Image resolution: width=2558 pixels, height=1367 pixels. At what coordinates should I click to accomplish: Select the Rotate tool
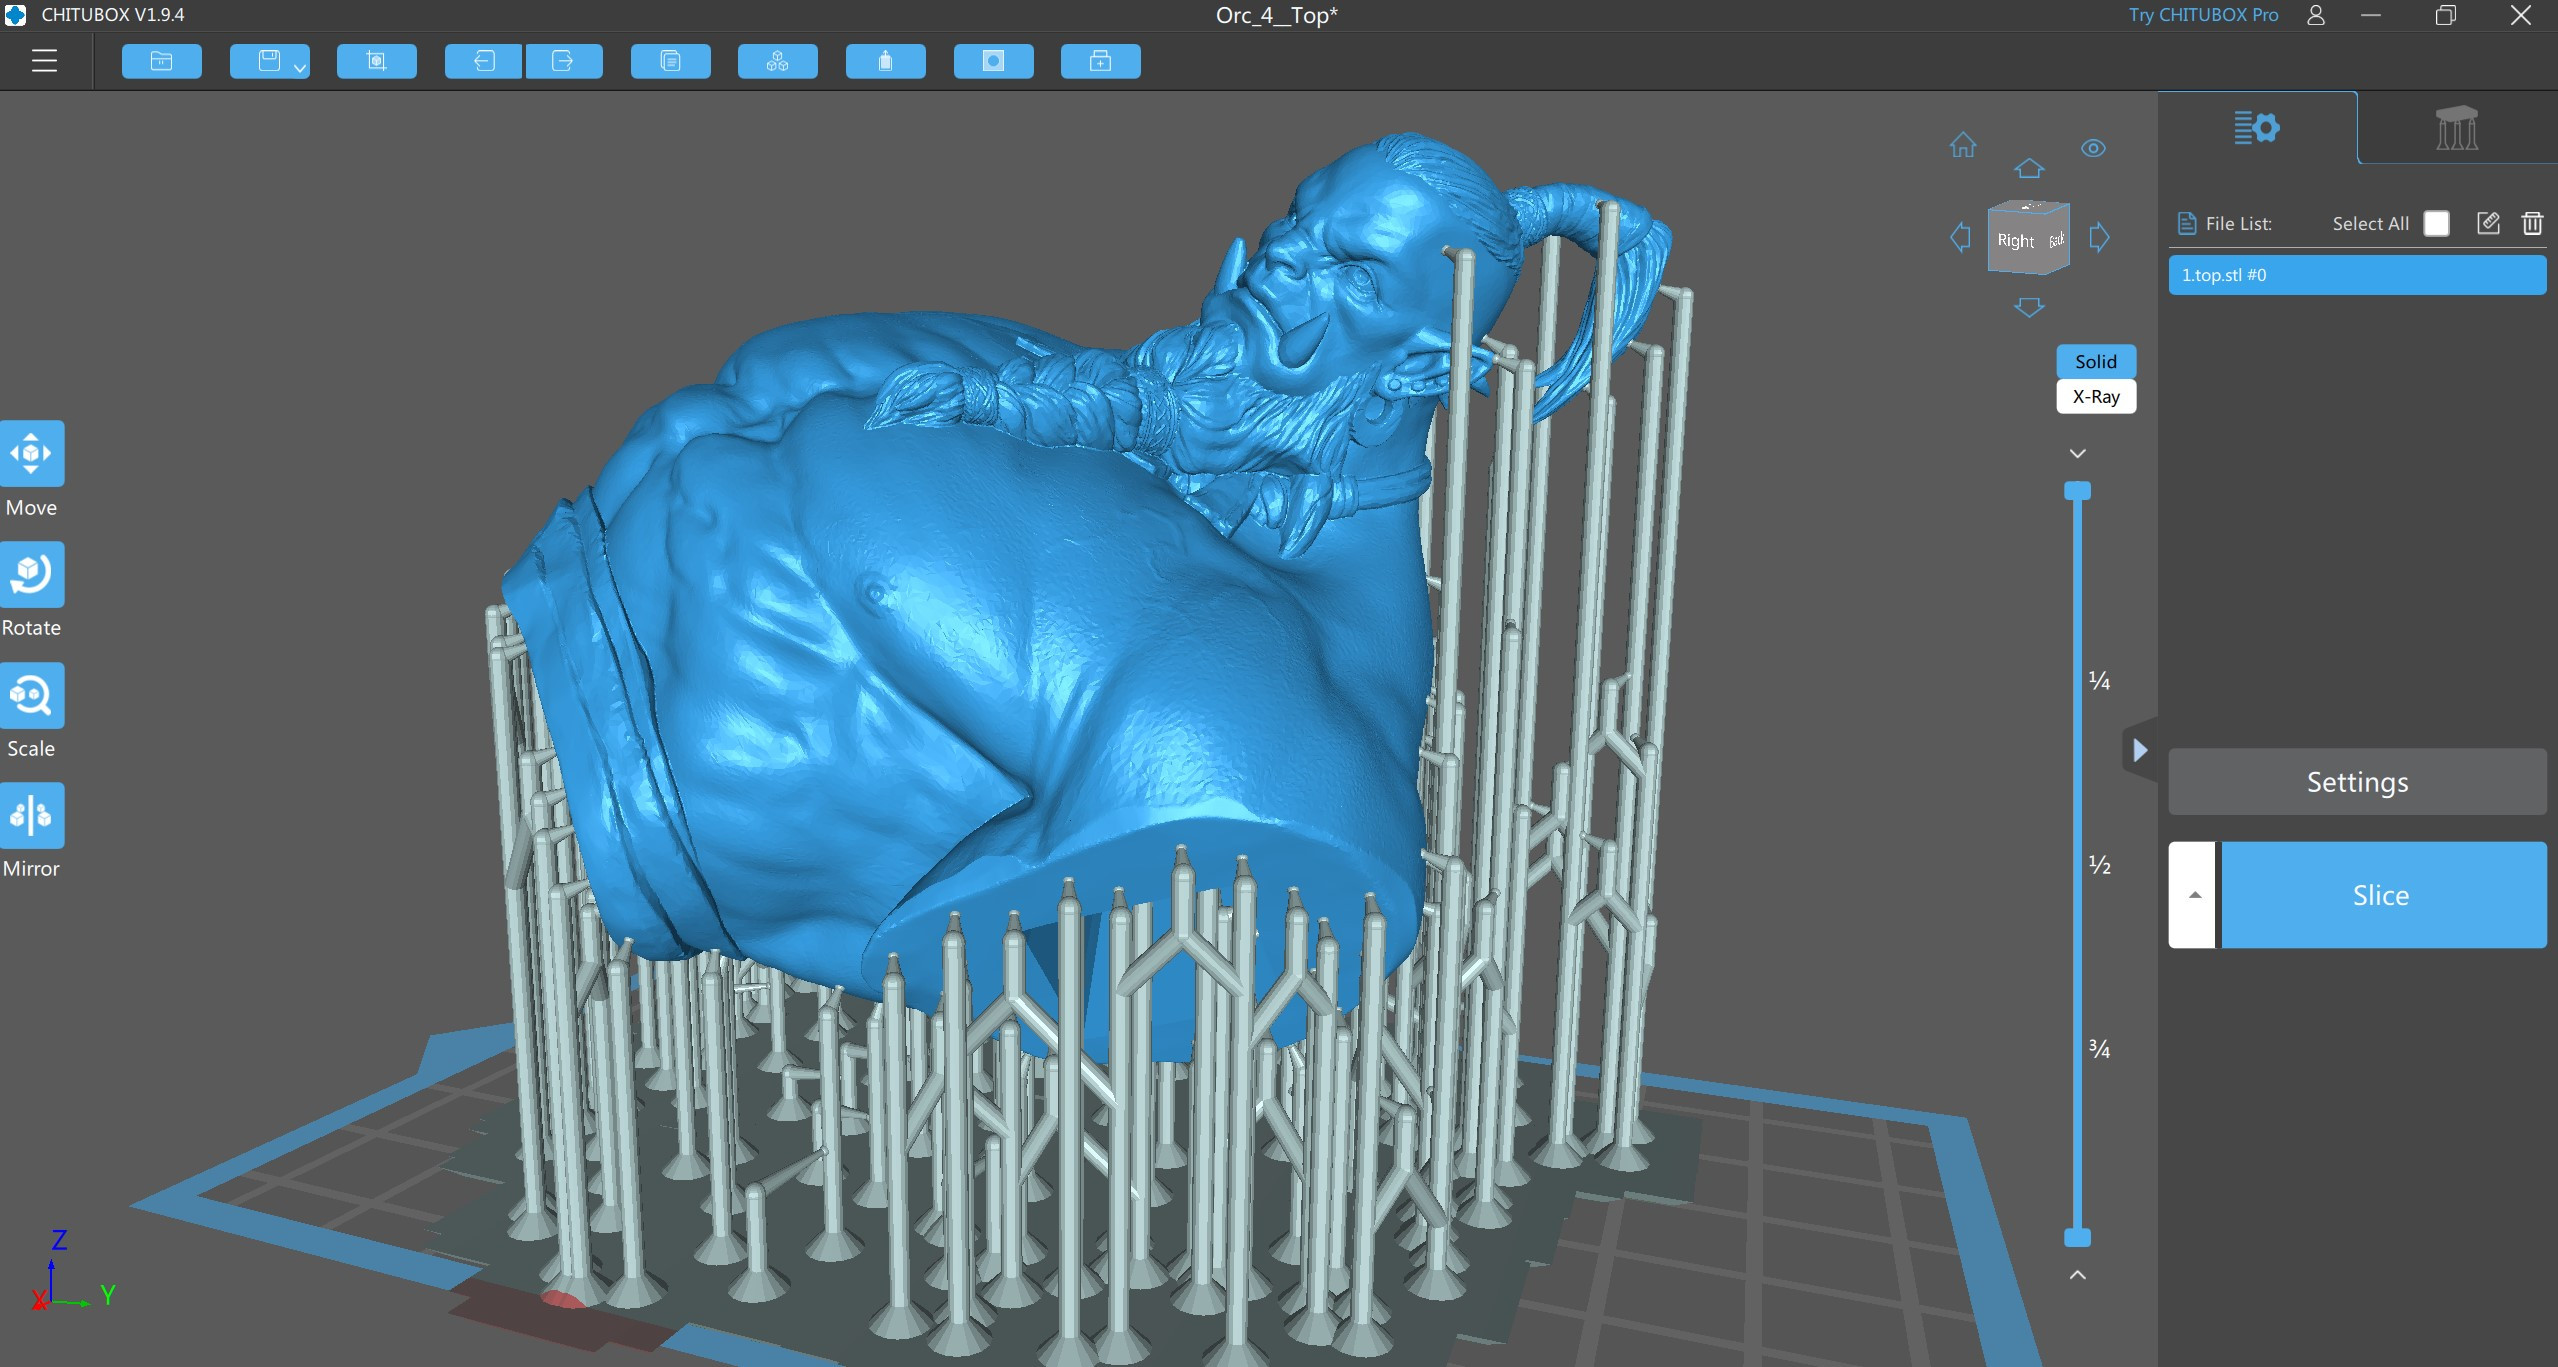tap(32, 574)
